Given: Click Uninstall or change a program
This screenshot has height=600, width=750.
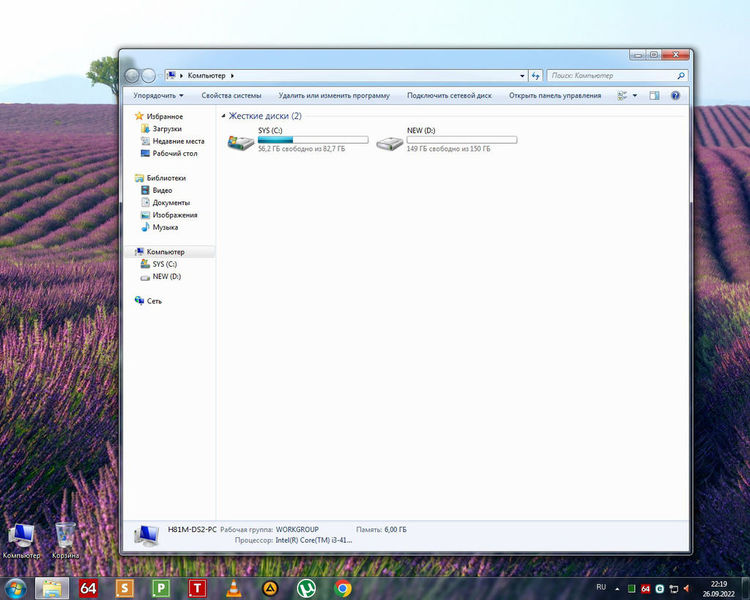Looking at the screenshot, I should click(334, 96).
